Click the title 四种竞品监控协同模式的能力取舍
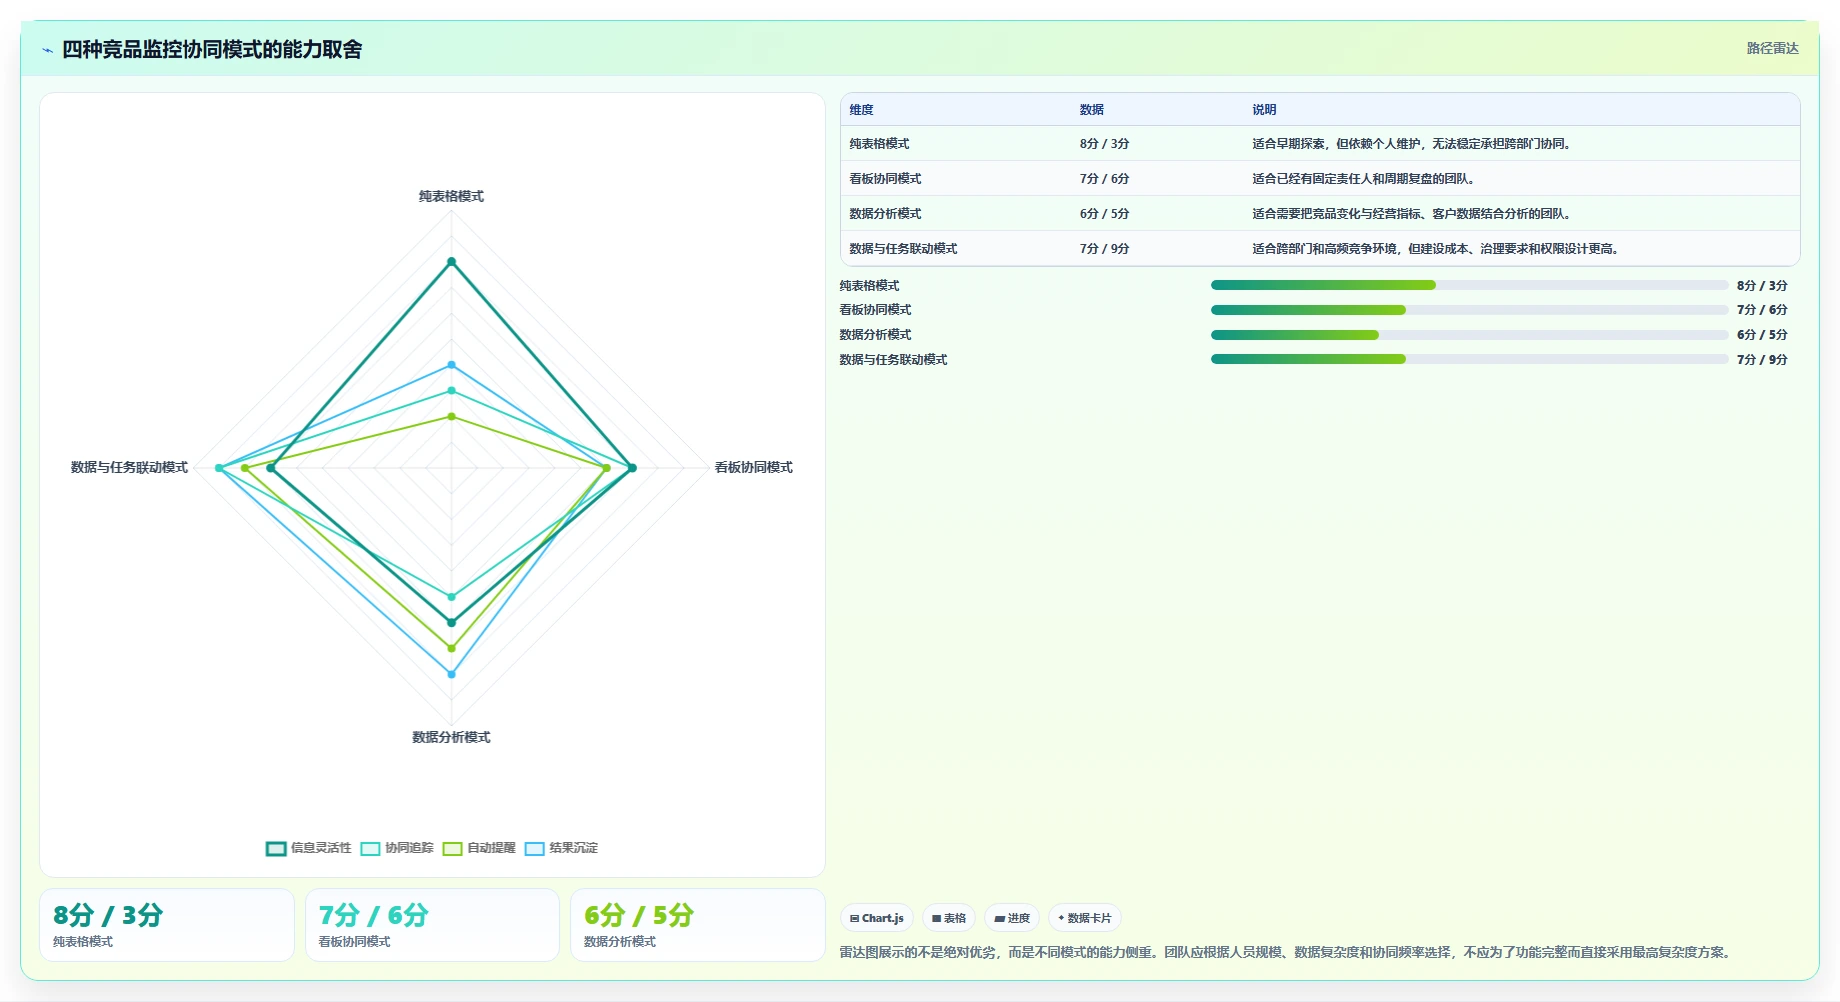 tap(212, 50)
